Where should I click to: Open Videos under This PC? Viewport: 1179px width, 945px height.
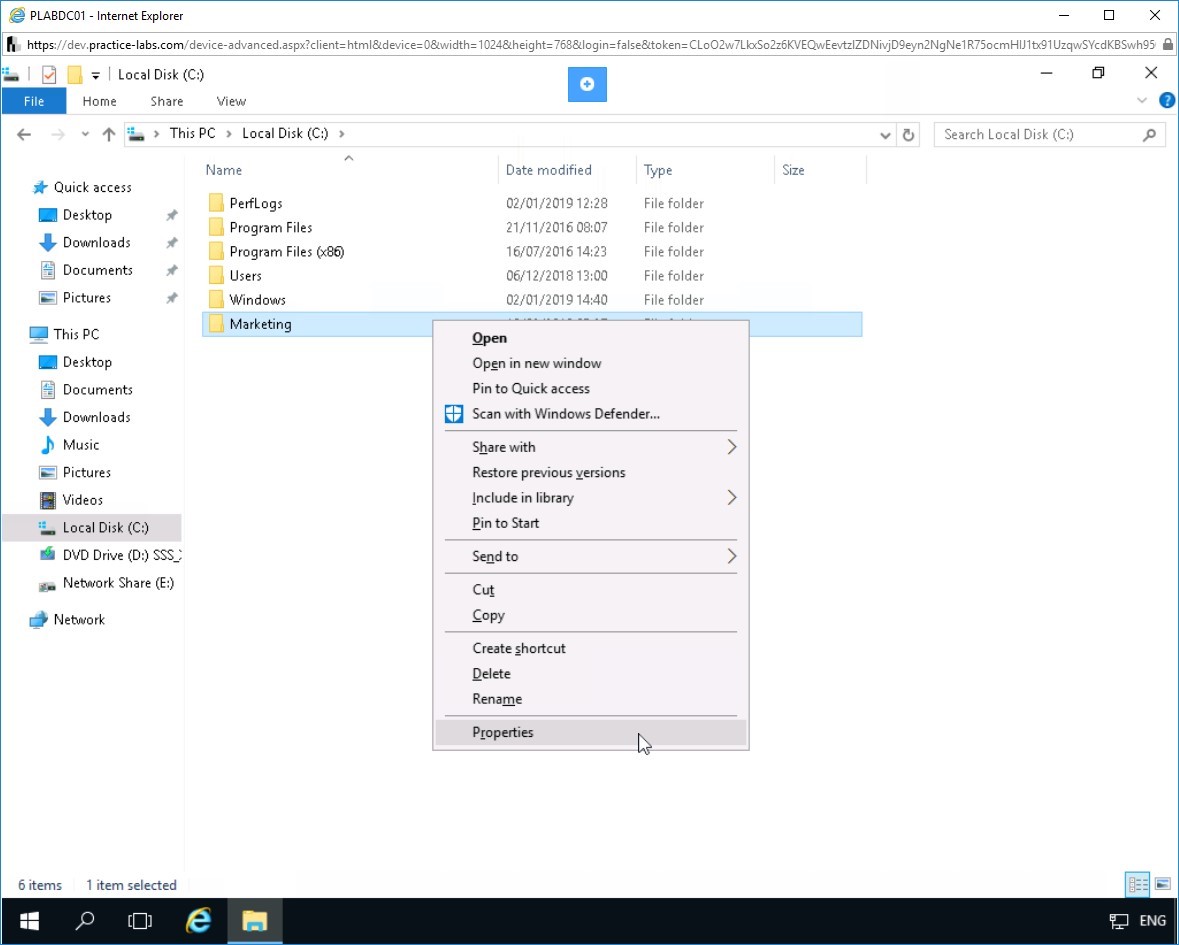tap(82, 500)
